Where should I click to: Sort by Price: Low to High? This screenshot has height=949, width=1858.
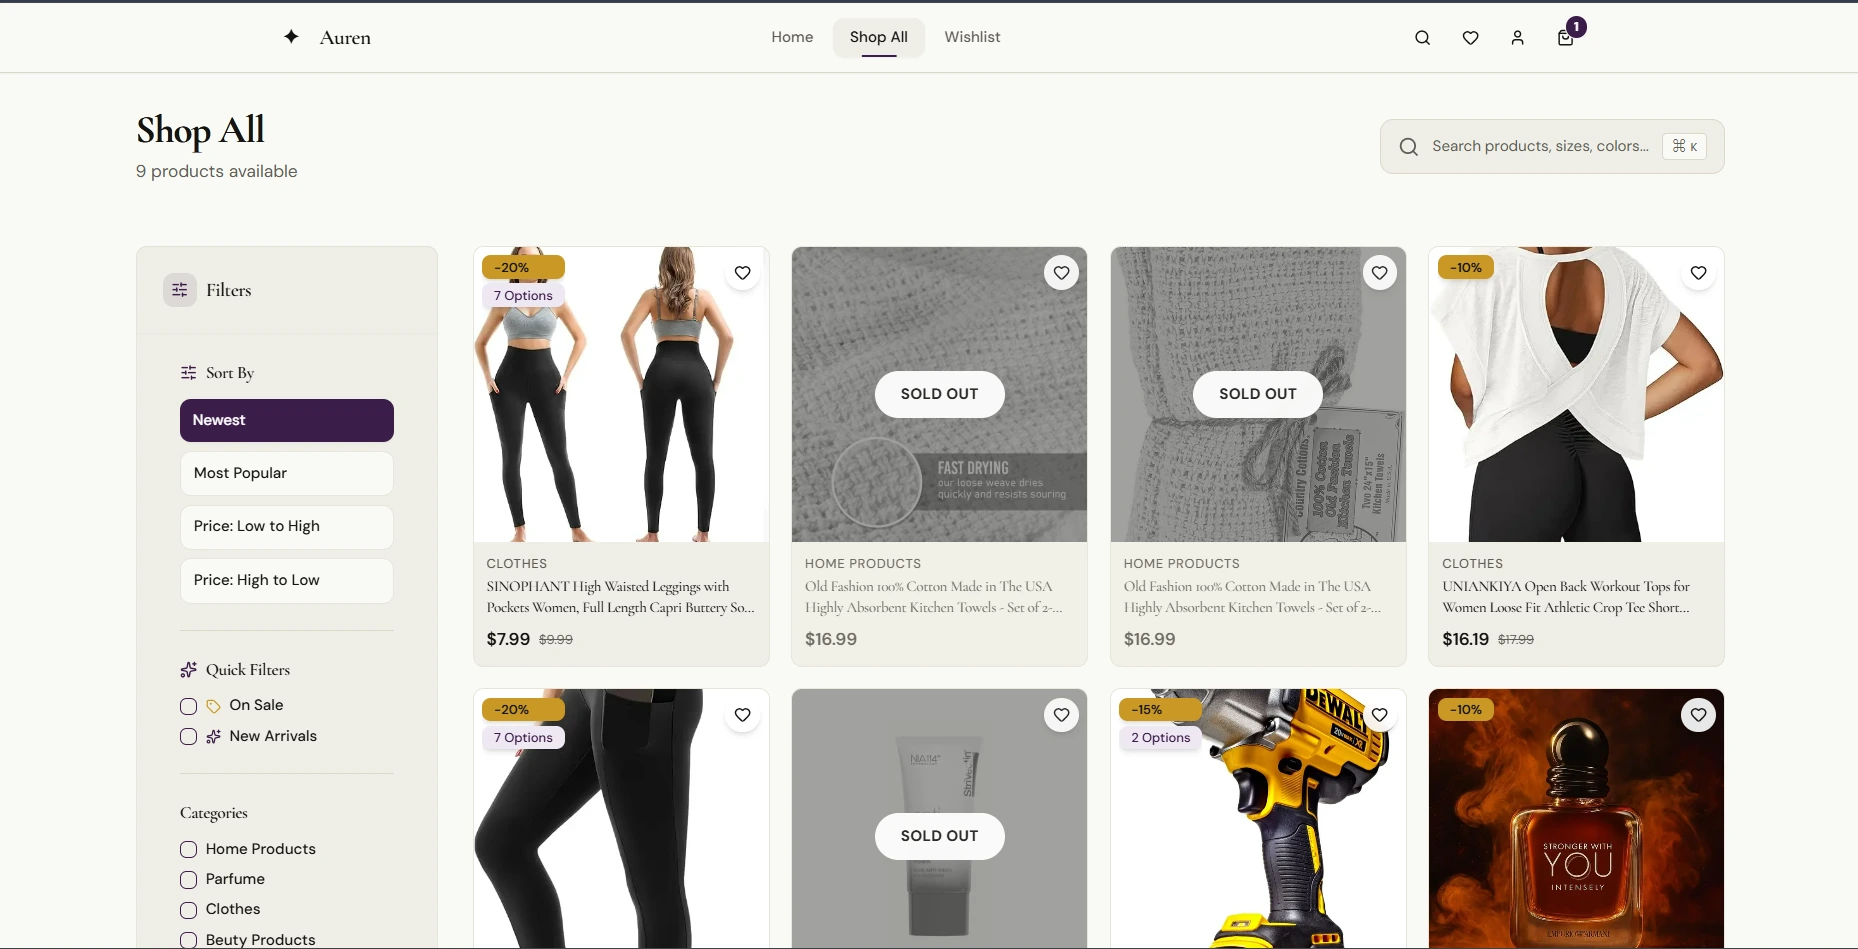click(287, 527)
